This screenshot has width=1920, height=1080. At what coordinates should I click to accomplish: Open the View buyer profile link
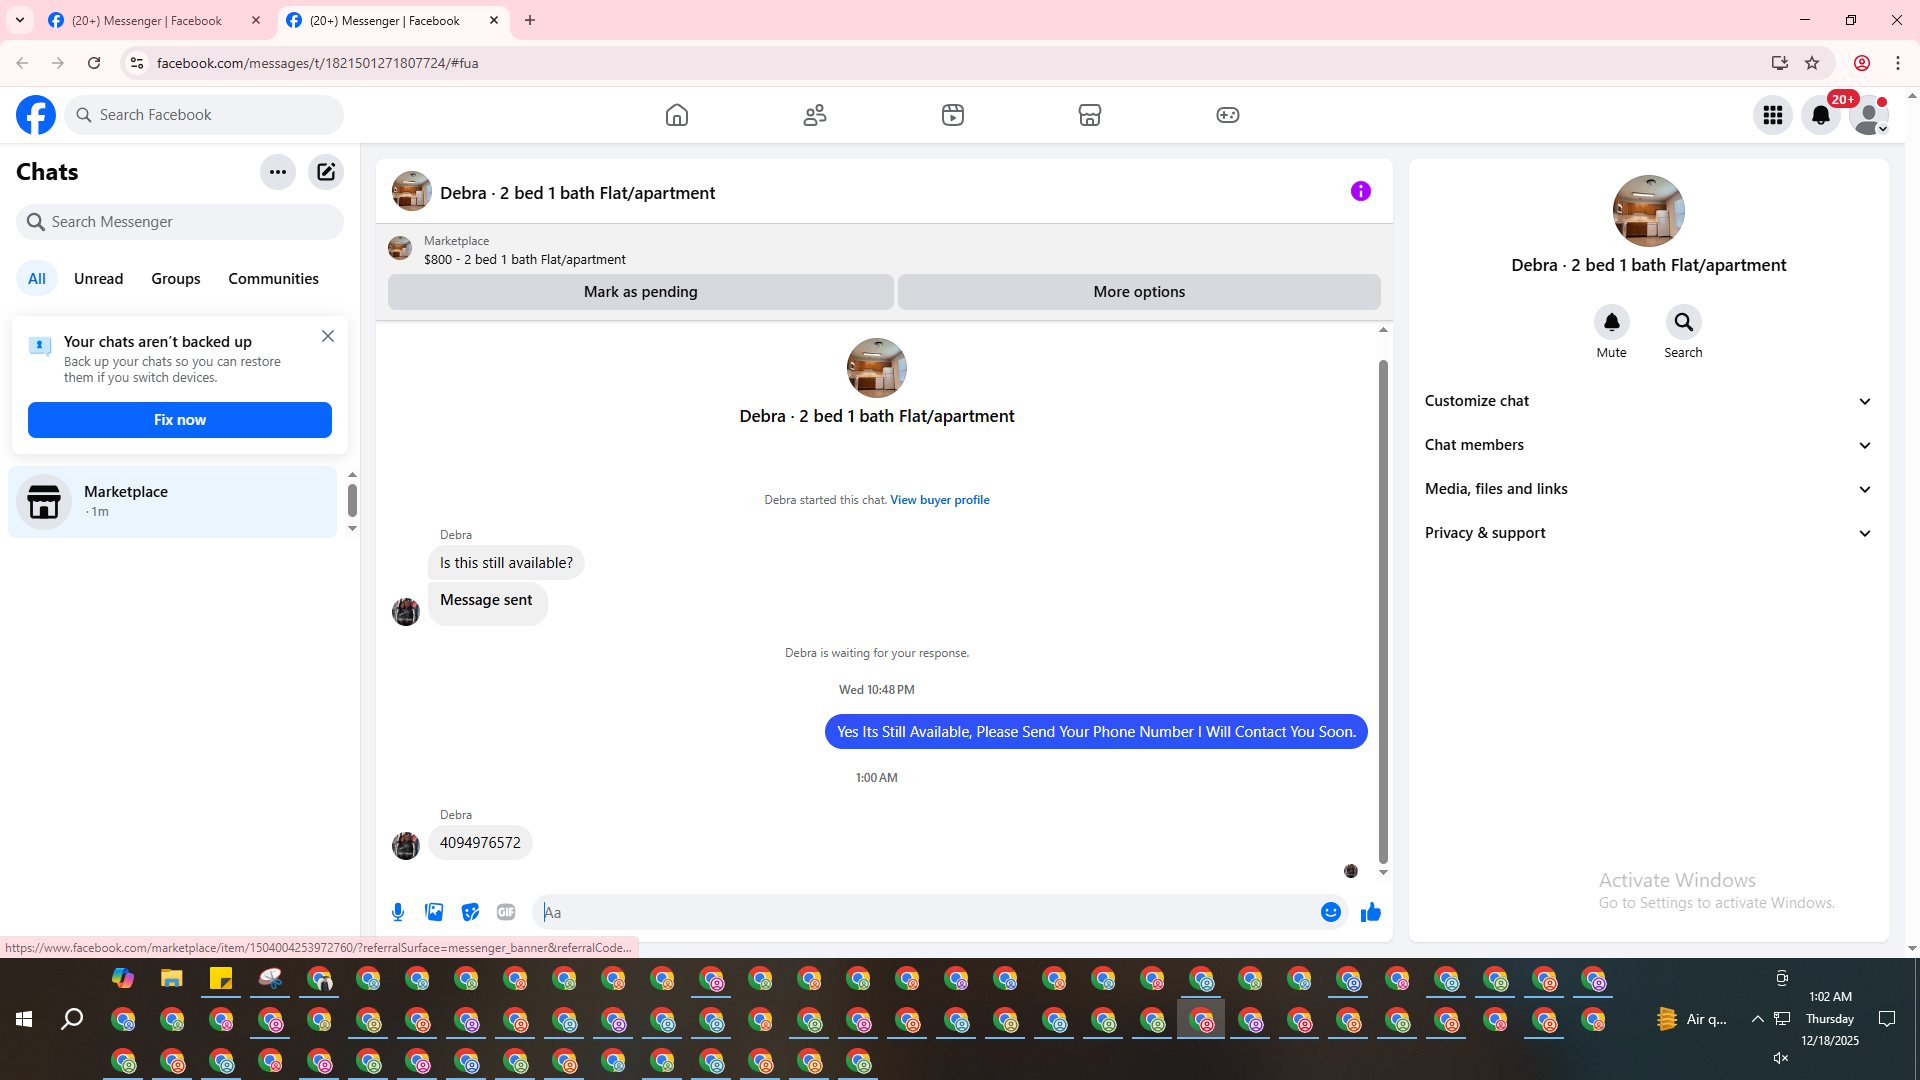939,500
